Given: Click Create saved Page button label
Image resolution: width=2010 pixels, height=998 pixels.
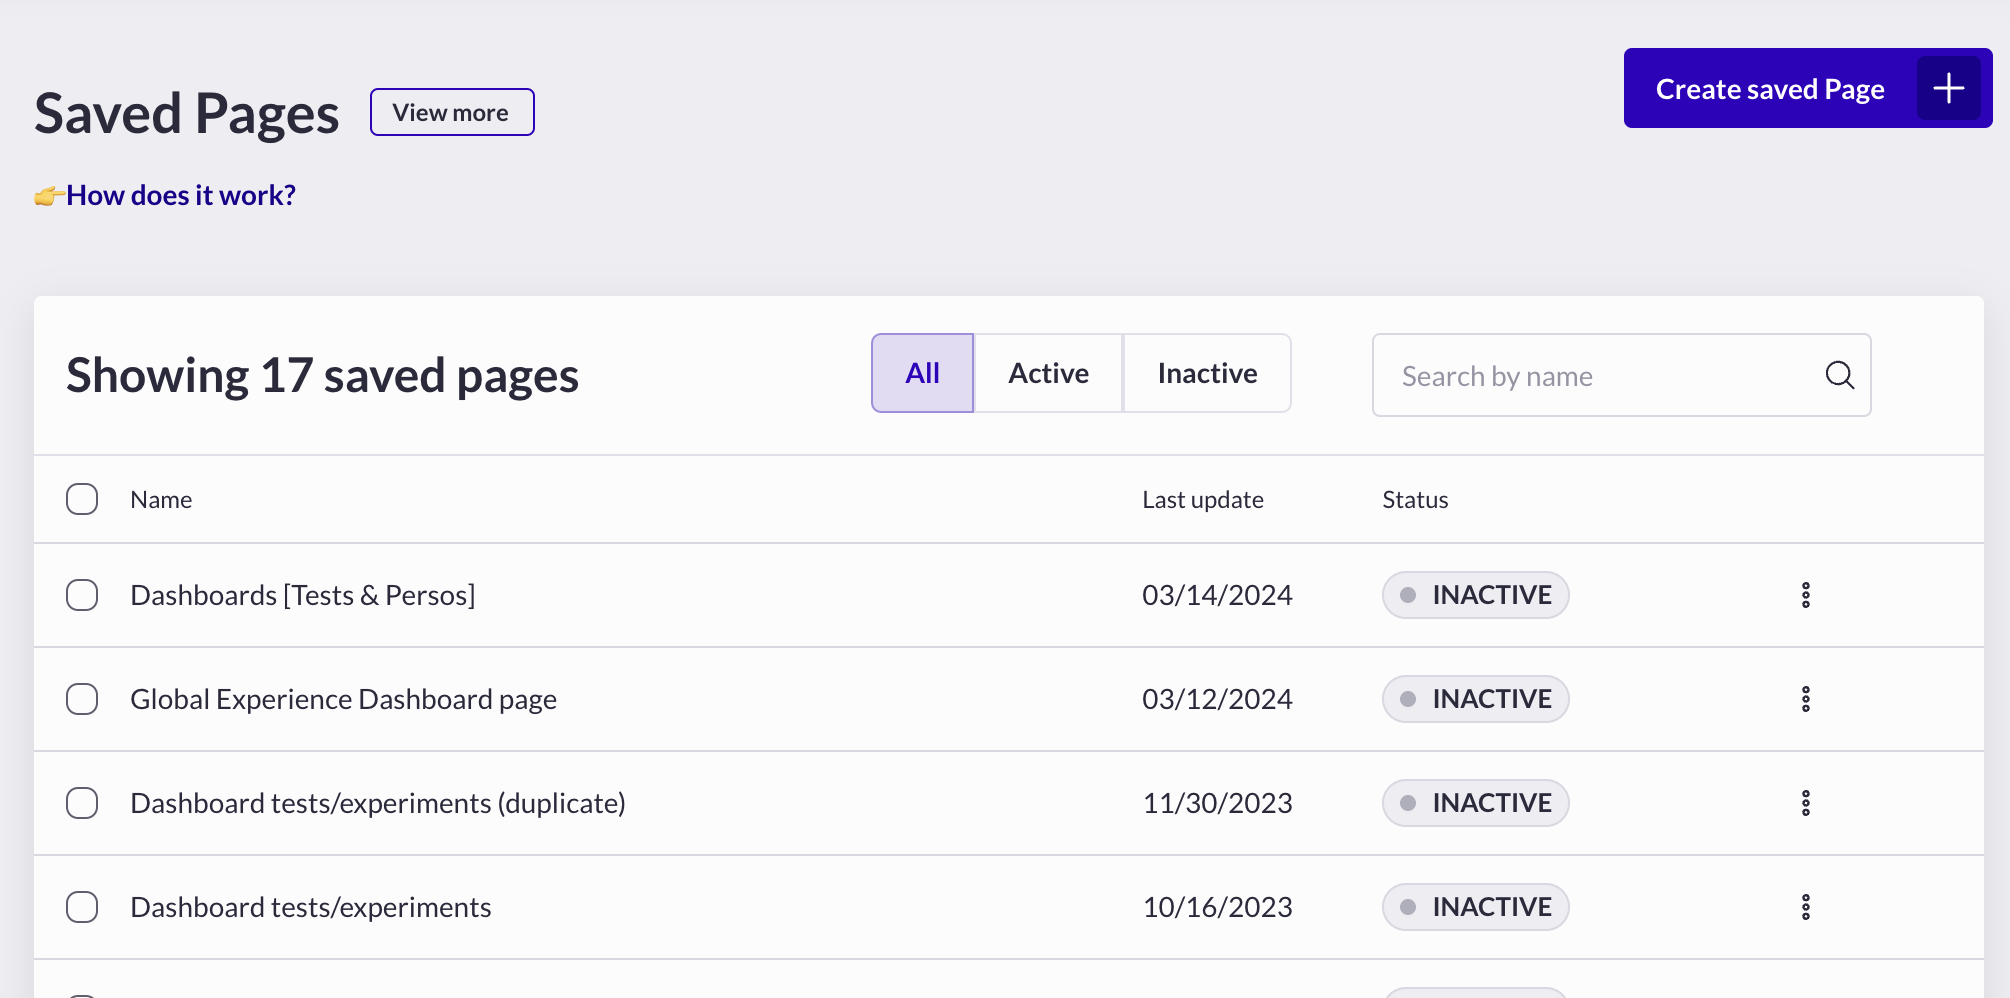Looking at the screenshot, I should click(x=1770, y=89).
